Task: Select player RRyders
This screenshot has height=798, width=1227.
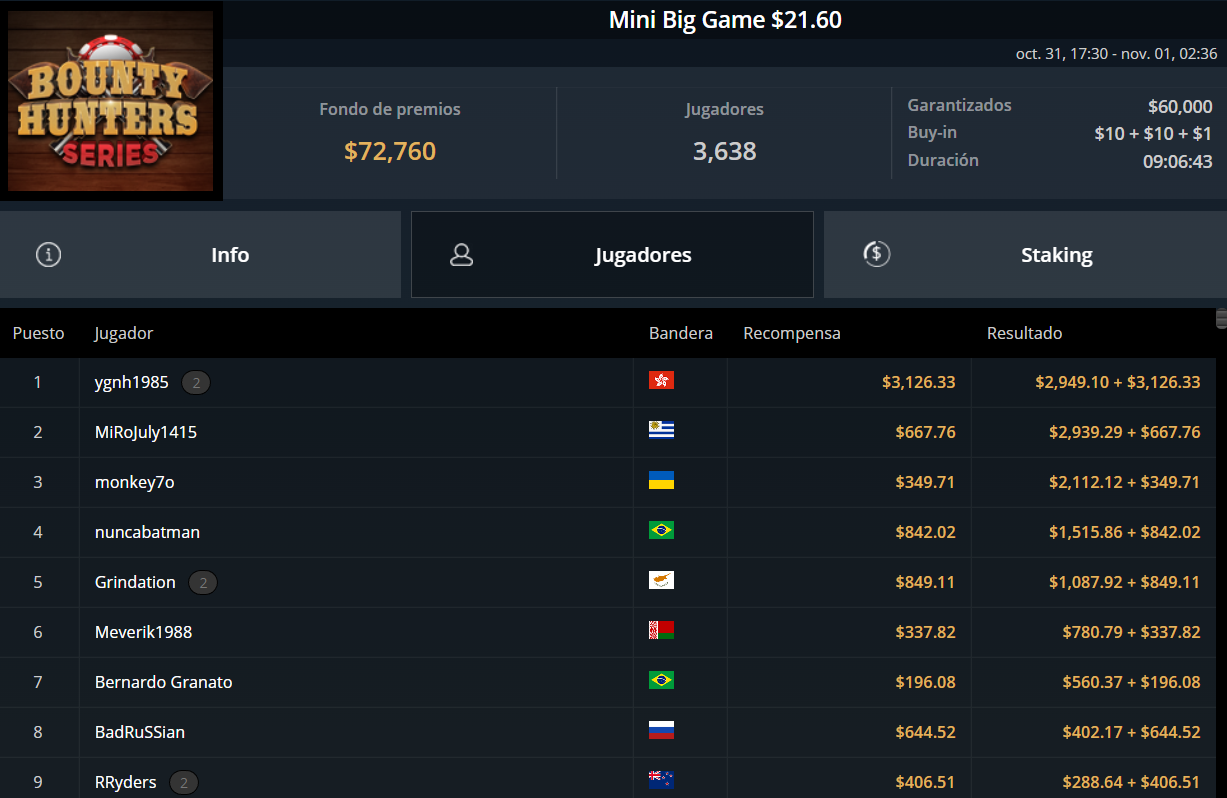Action: tap(126, 782)
